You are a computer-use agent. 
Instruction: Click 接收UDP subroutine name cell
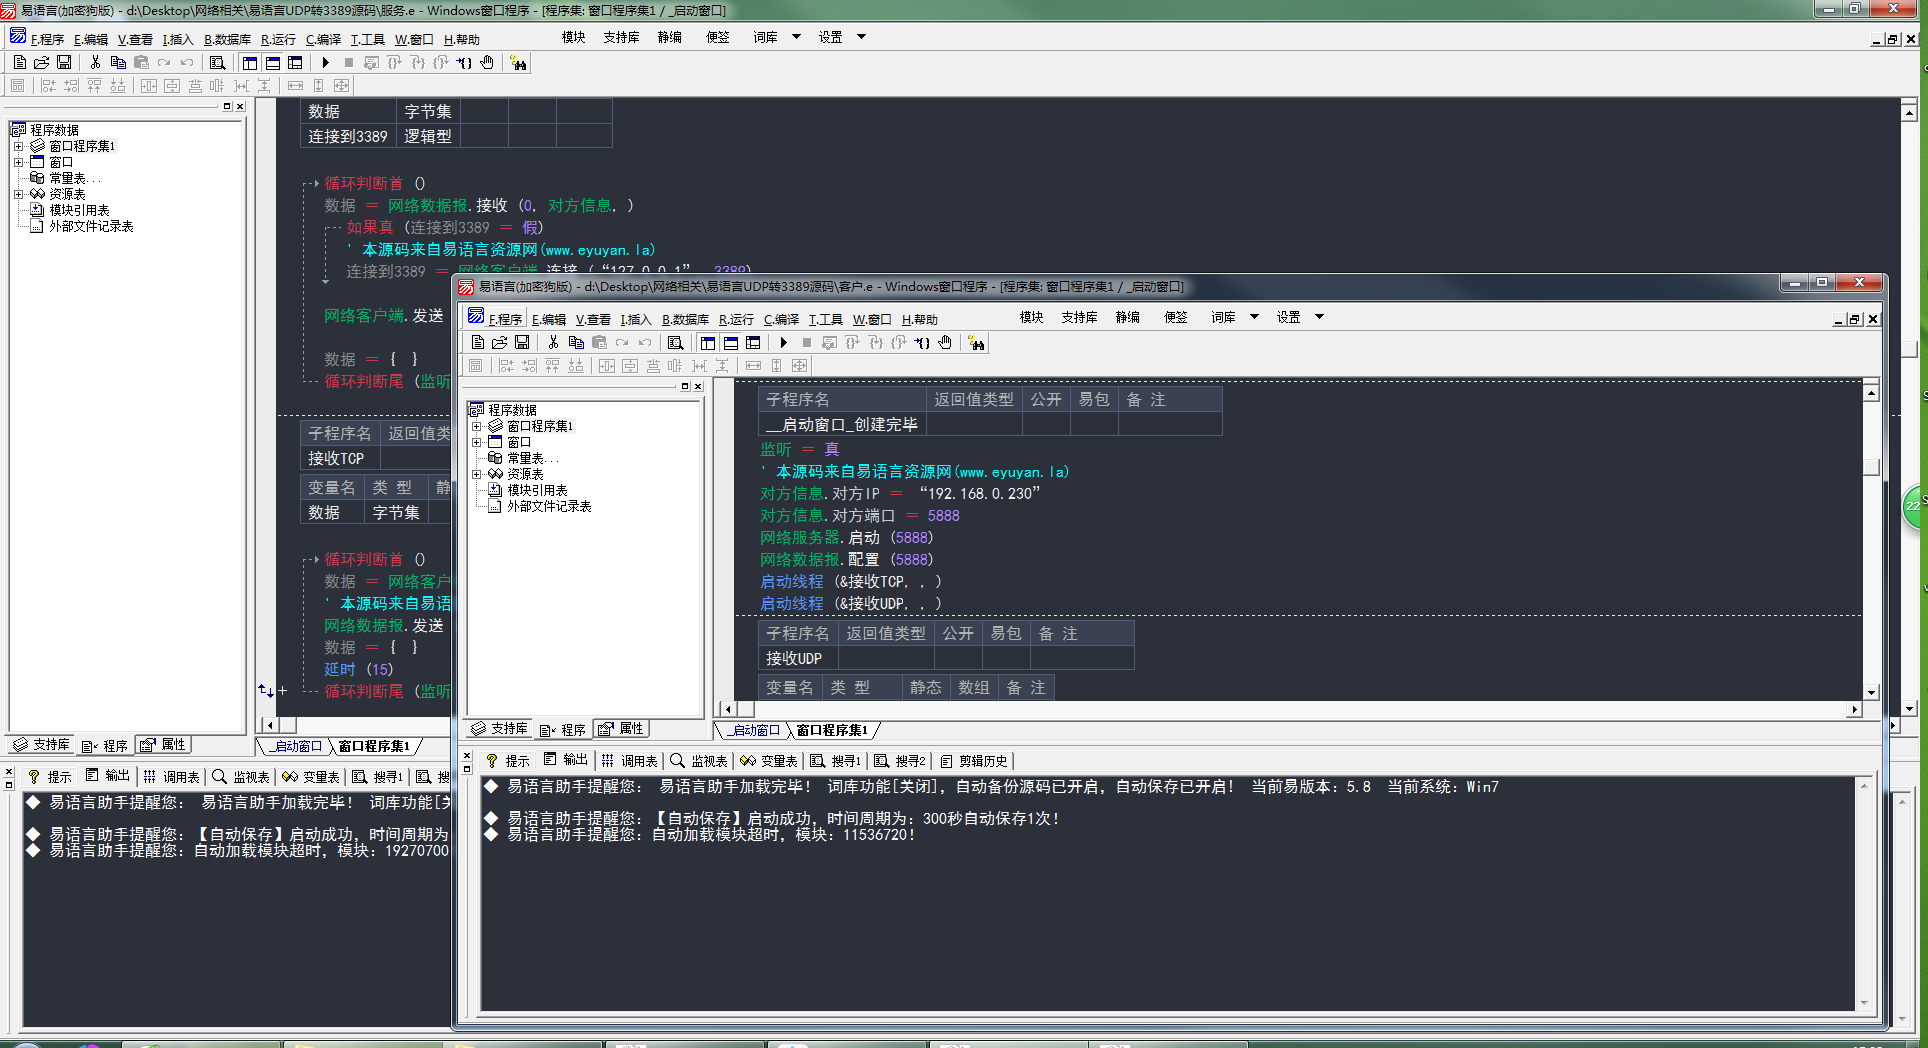click(798, 659)
